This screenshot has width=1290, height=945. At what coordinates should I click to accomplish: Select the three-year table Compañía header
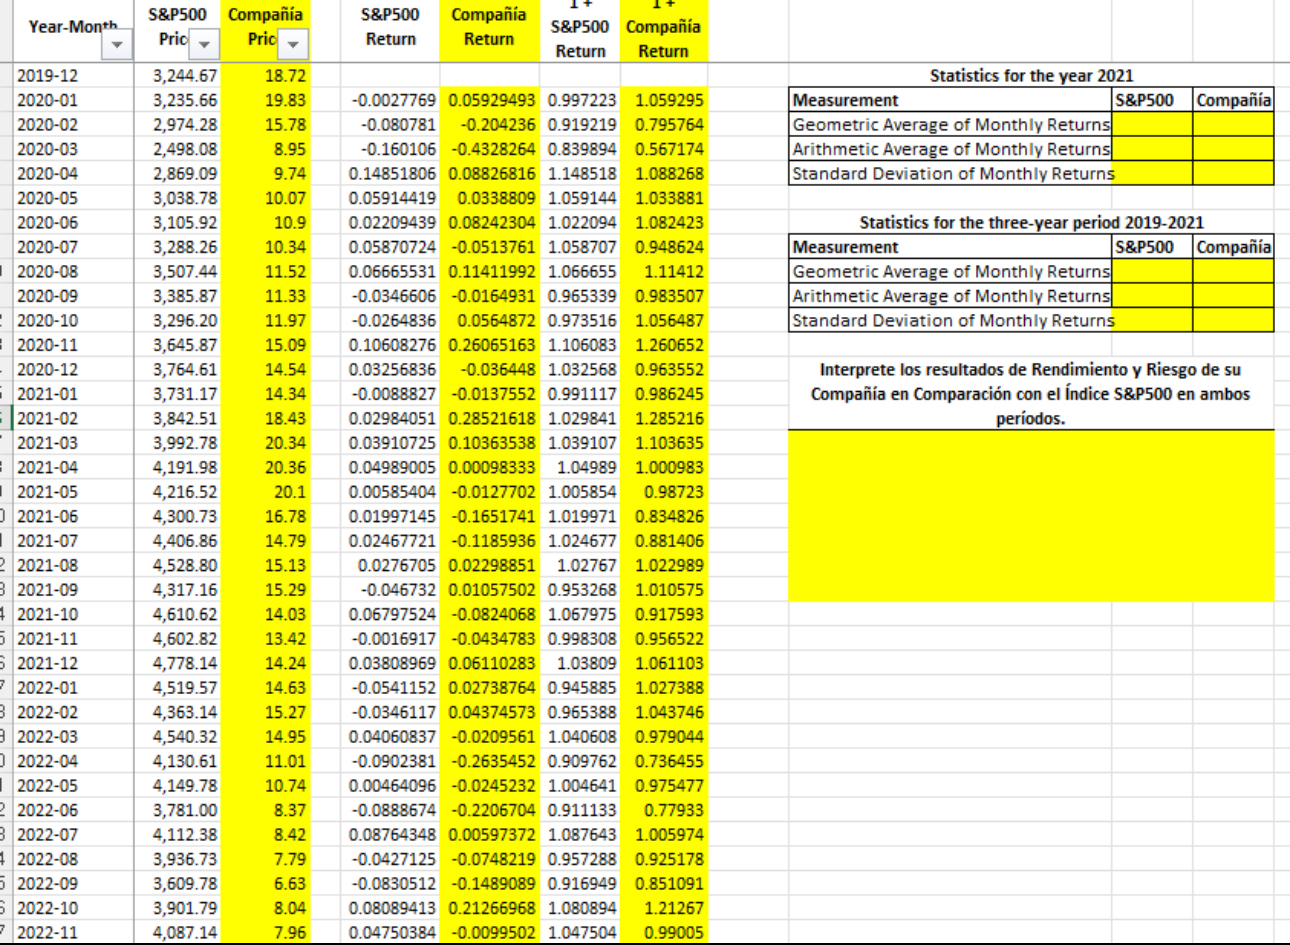1234,247
